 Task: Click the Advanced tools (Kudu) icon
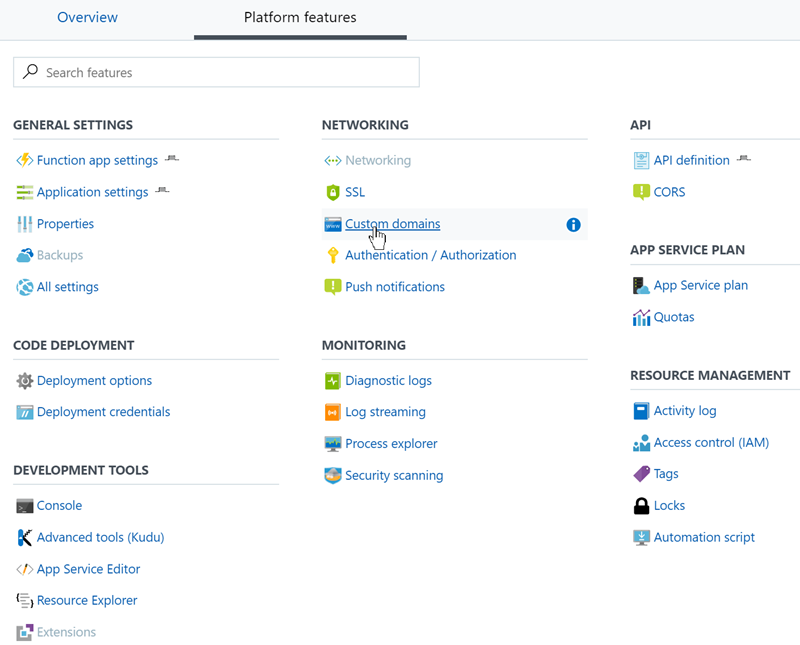tap(22, 538)
